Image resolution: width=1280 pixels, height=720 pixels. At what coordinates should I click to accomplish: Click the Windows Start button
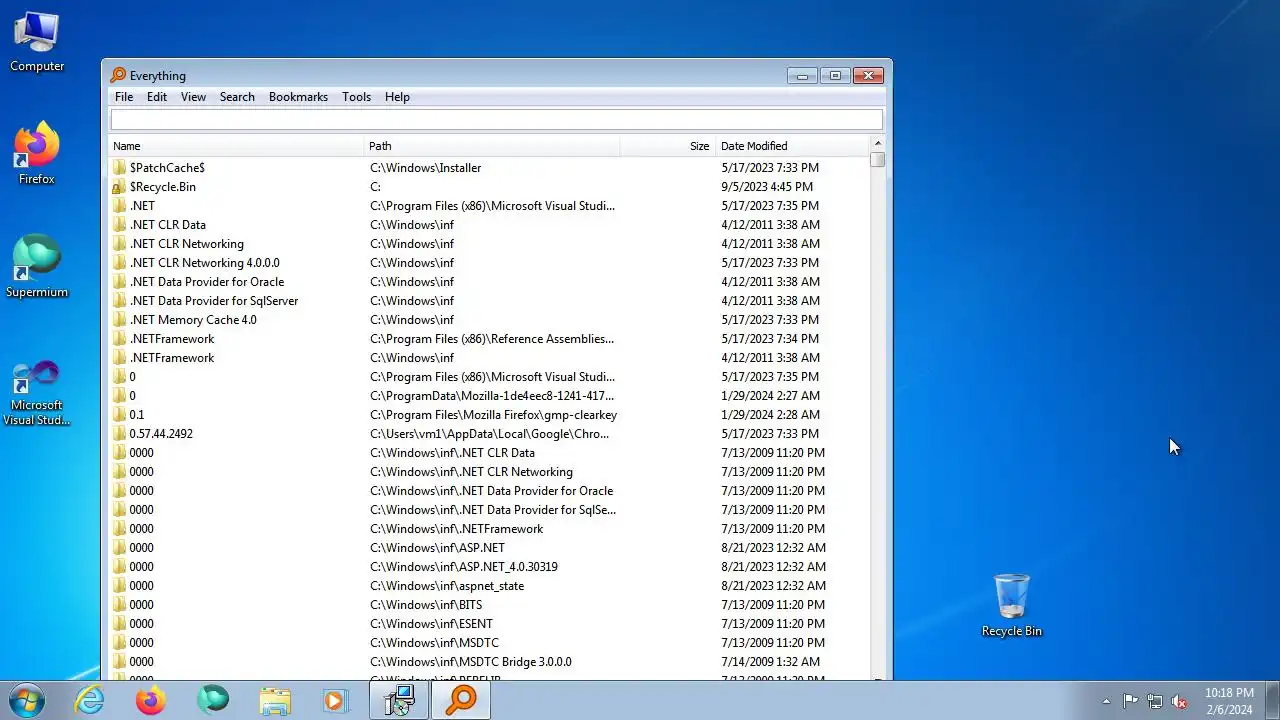pos(26,700)
